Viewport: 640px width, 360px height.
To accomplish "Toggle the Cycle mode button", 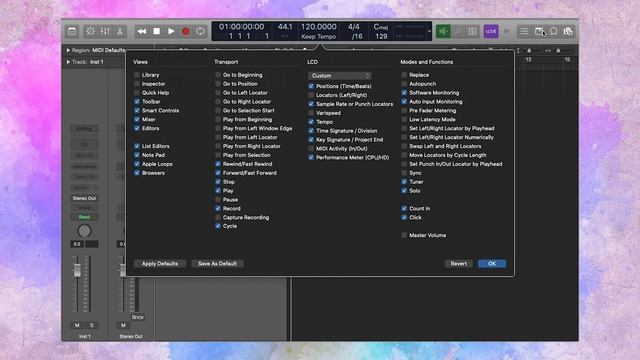I will coord(200,31).
